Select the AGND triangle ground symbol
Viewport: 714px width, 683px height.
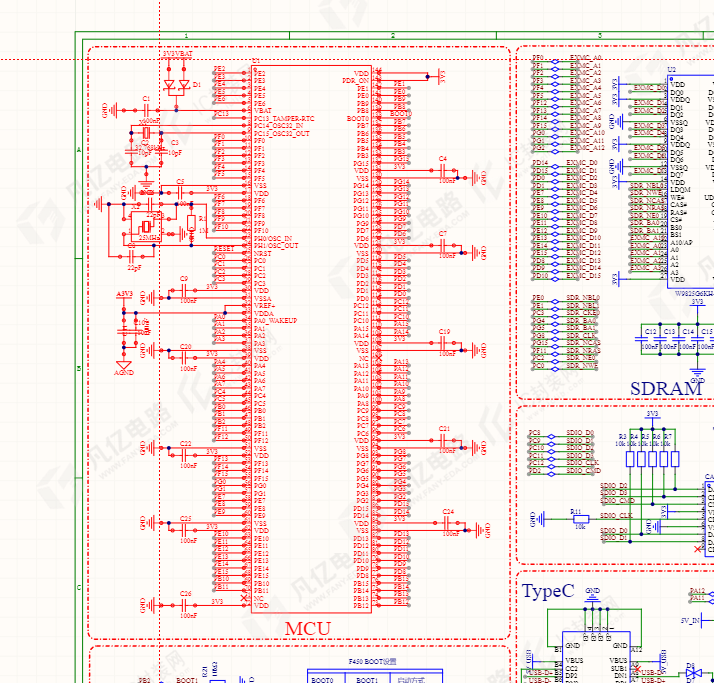point(124,365)
